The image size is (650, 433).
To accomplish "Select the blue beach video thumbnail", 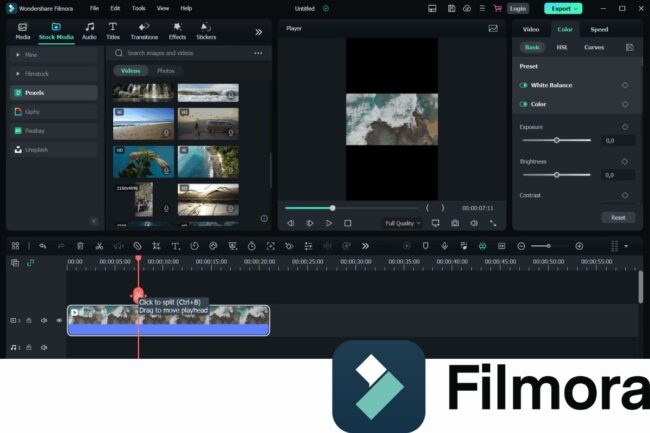I will pos(145,124).
